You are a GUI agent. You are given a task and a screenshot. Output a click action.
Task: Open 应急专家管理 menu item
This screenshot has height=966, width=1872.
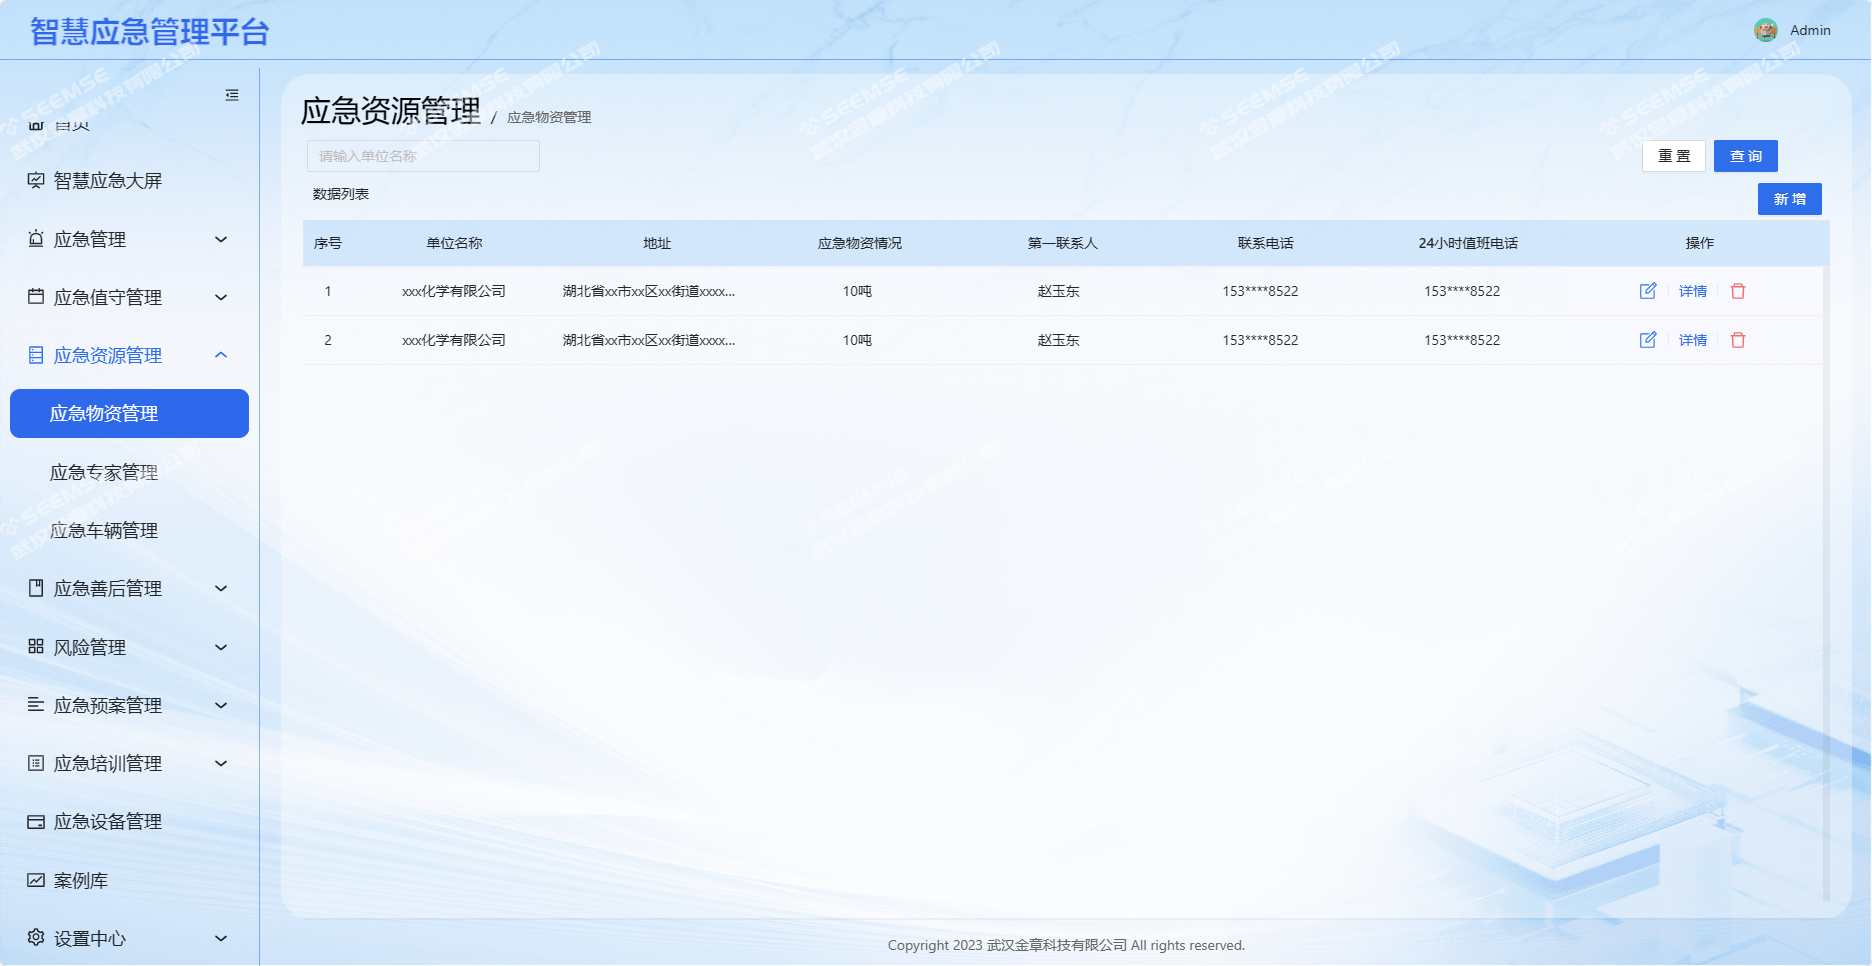coord(104,472)
